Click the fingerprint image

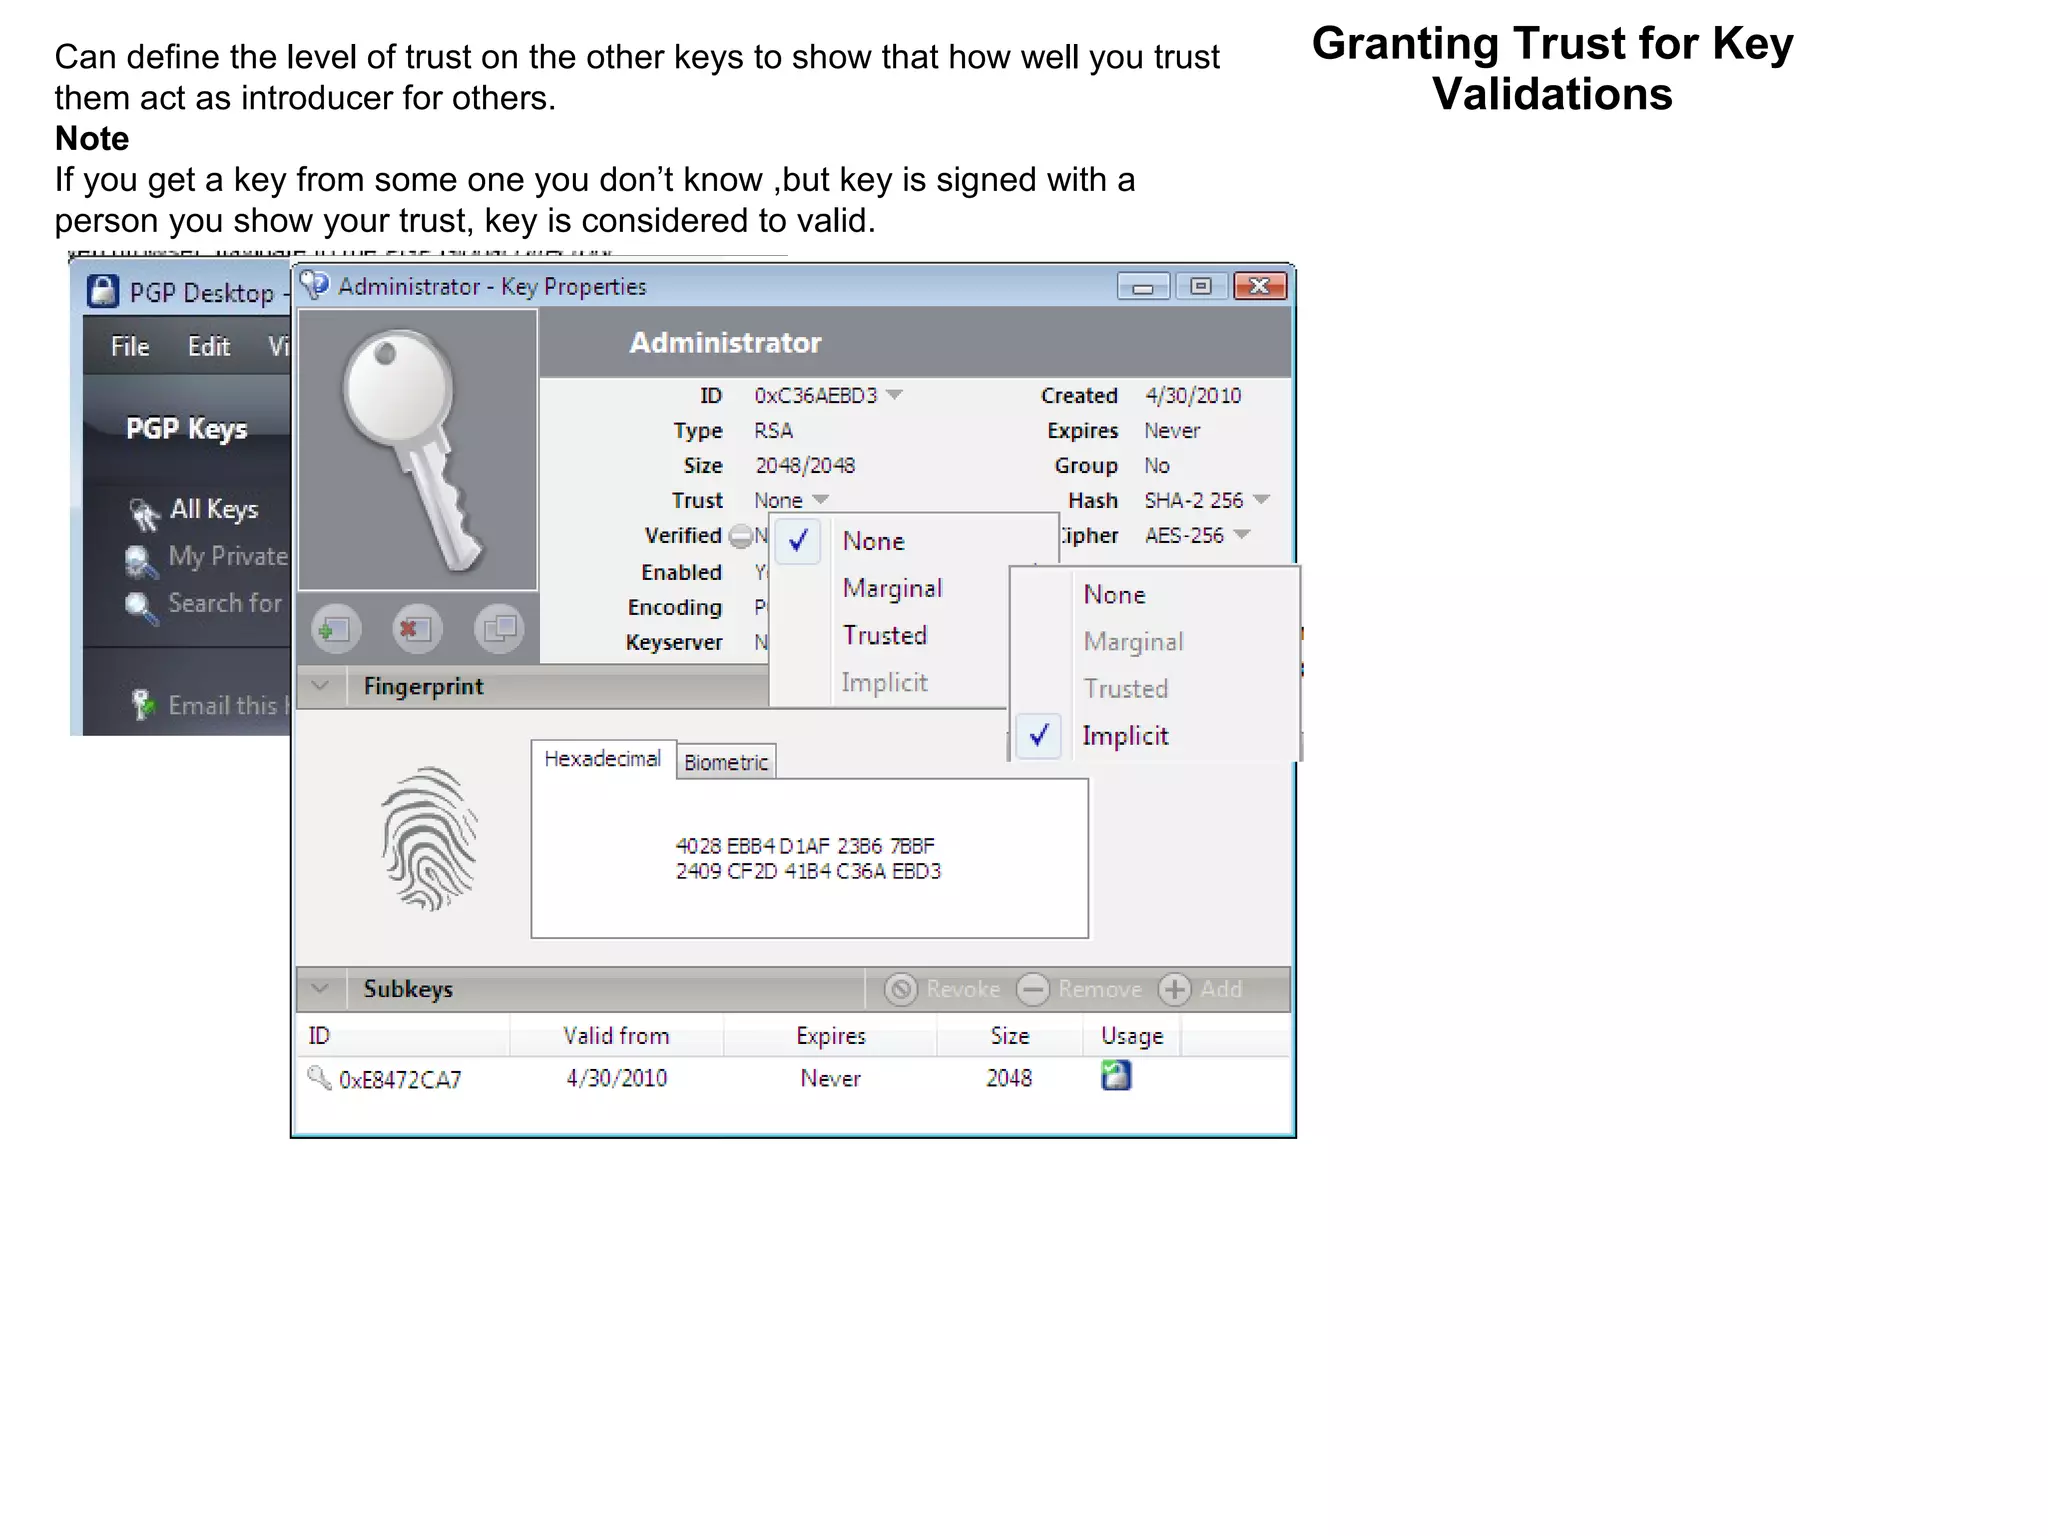[429, 838]
